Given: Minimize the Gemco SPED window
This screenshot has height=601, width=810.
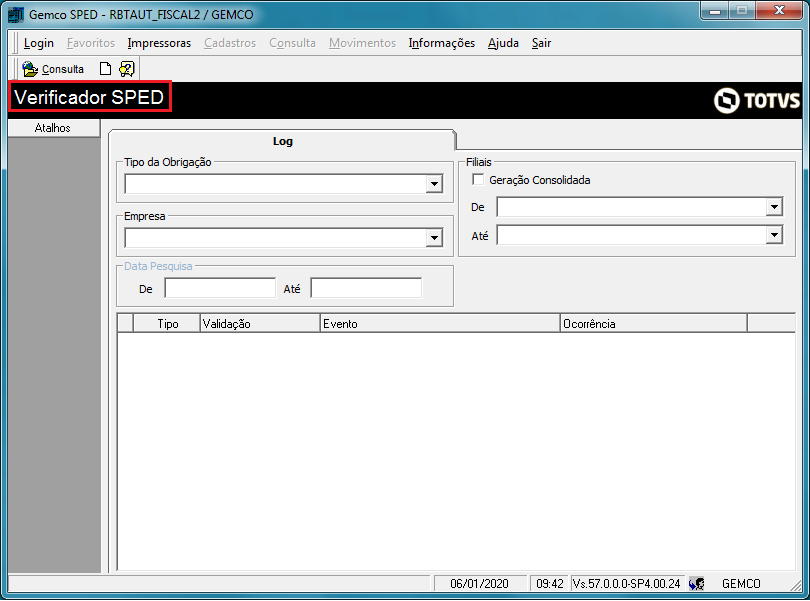Looking at the screenshot, I should point(715,10).
